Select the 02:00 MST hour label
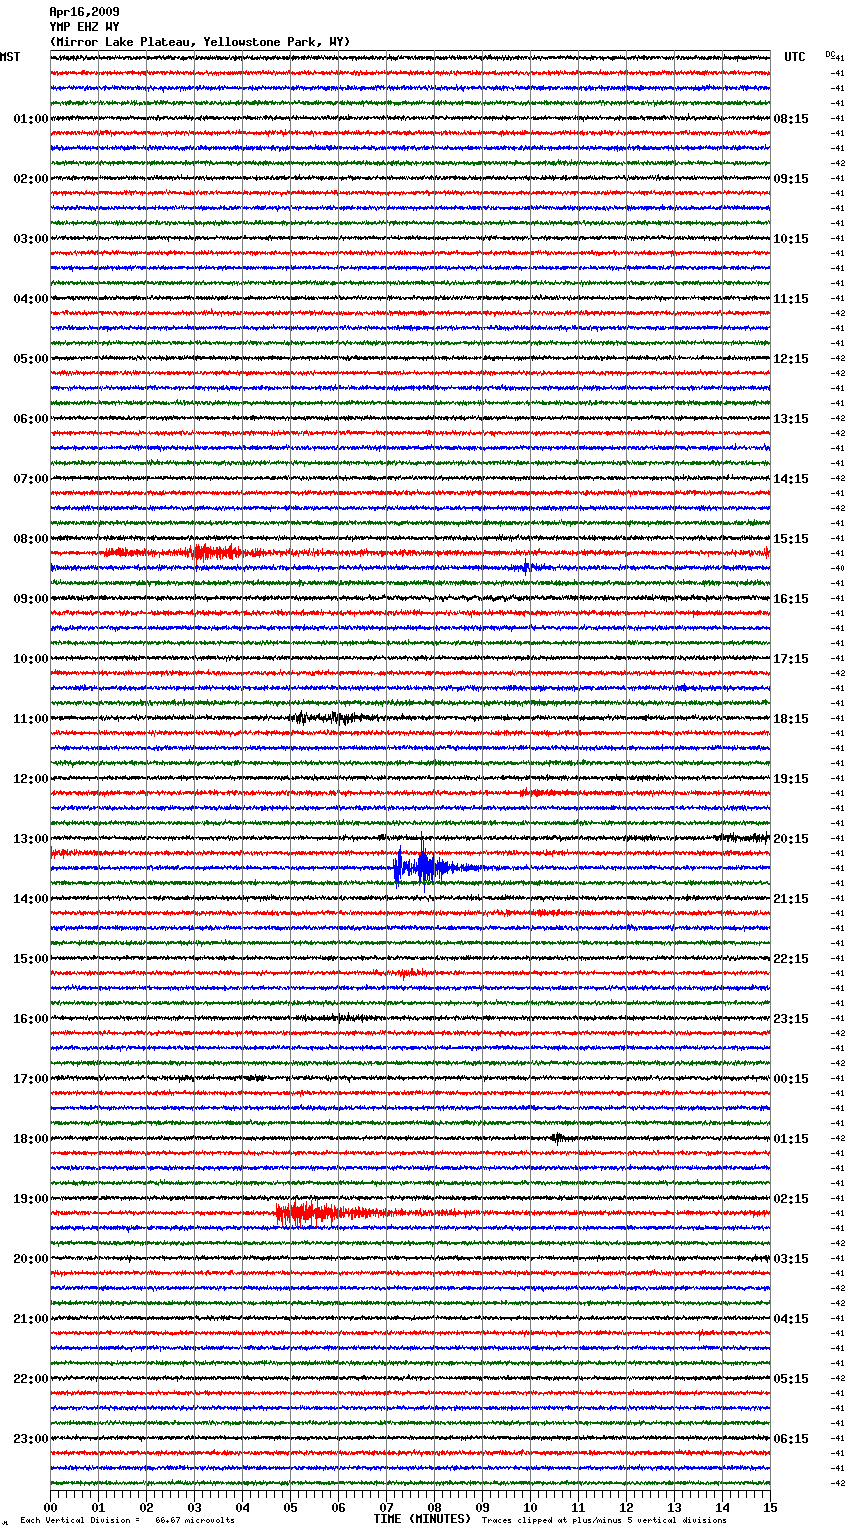Image resolution: width=850 pixels, height=1534 pixels. [x=31, y=179]
